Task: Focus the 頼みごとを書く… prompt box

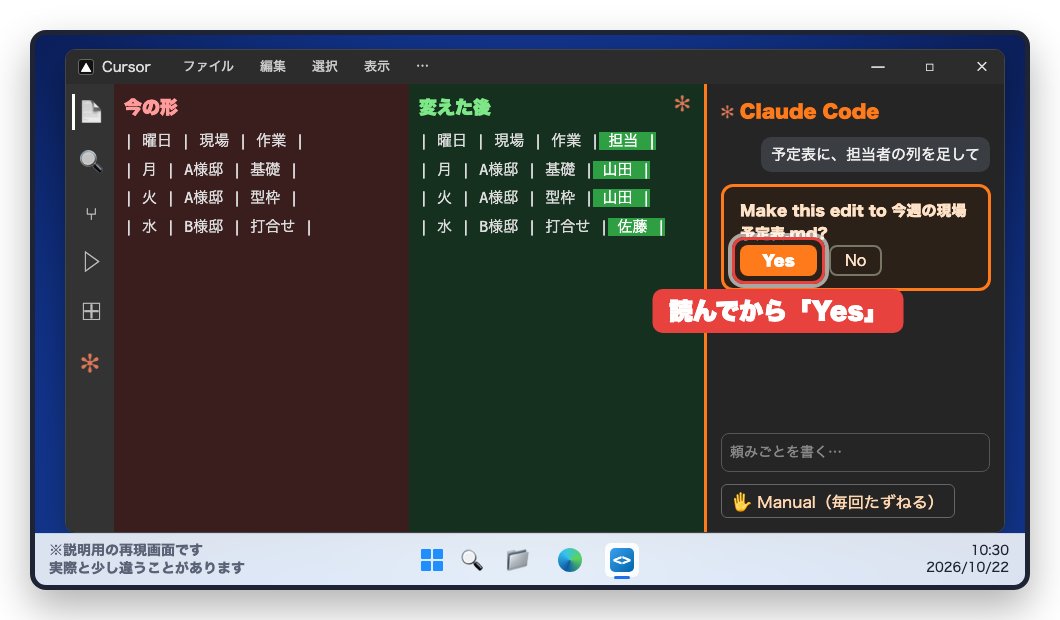Action: [x=855, y=452]
